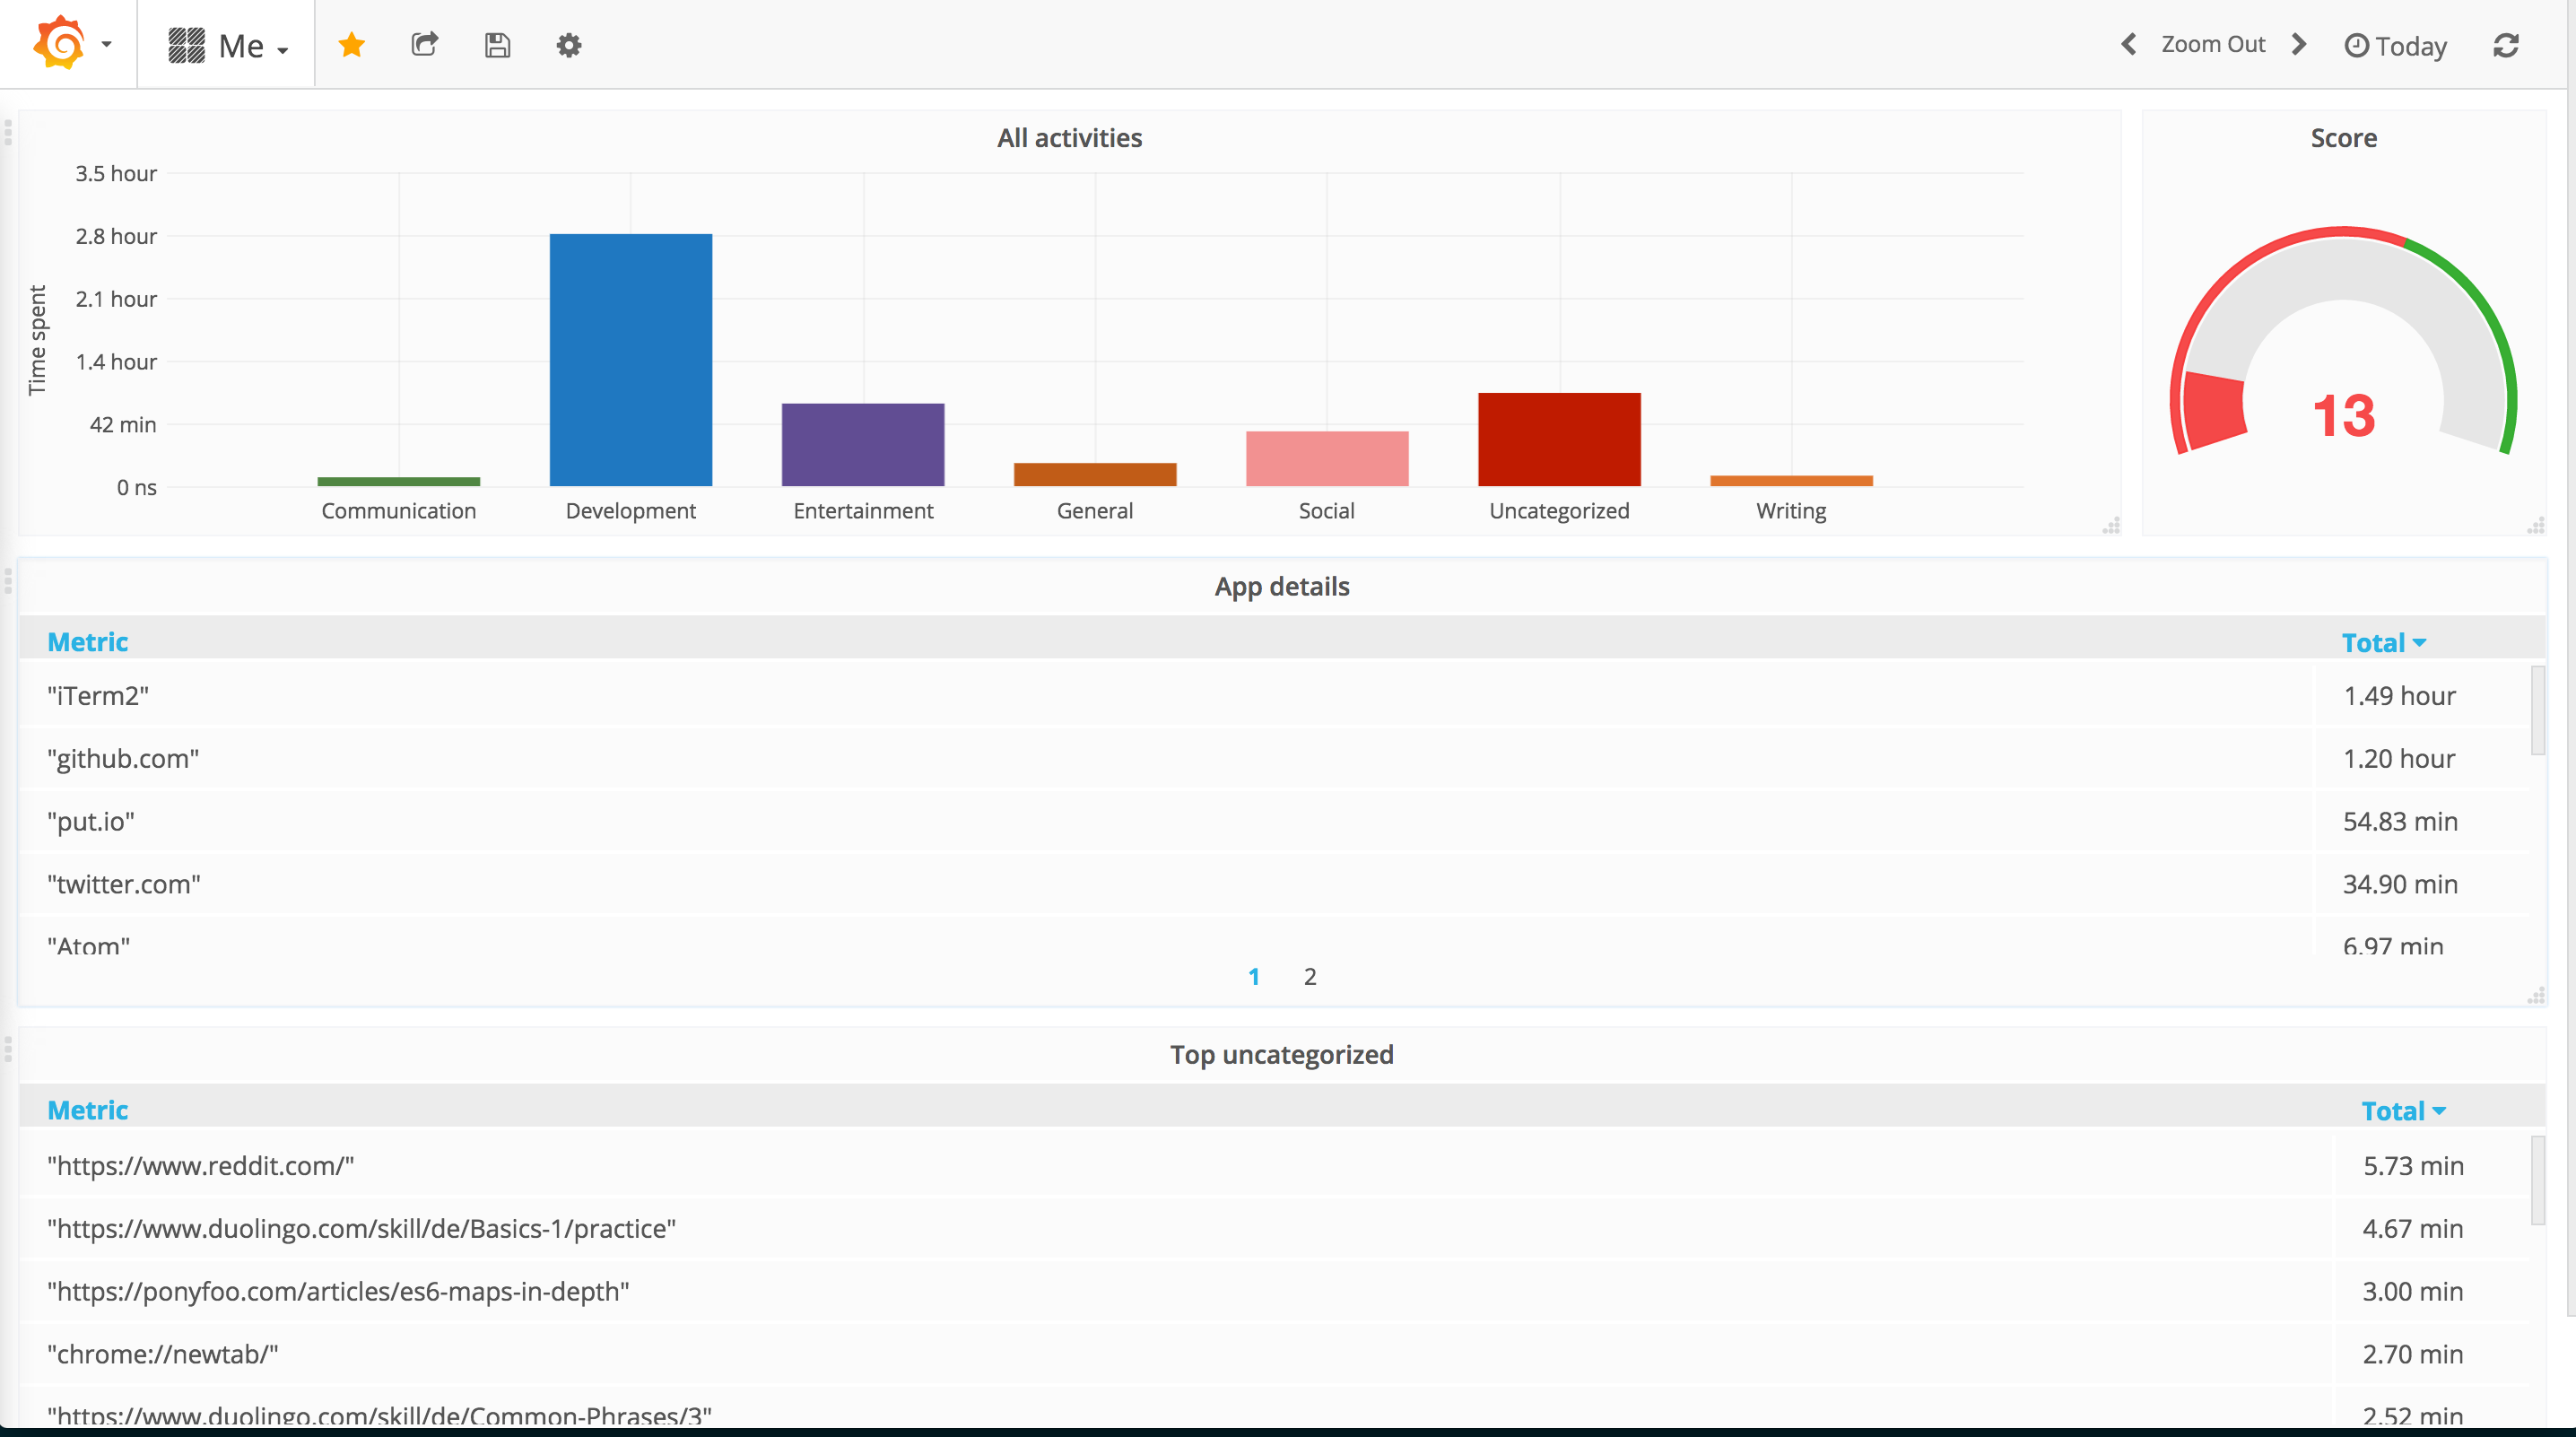Go to page 2 of App details
The image size is (2576, 1437).
pos(1309,976)
